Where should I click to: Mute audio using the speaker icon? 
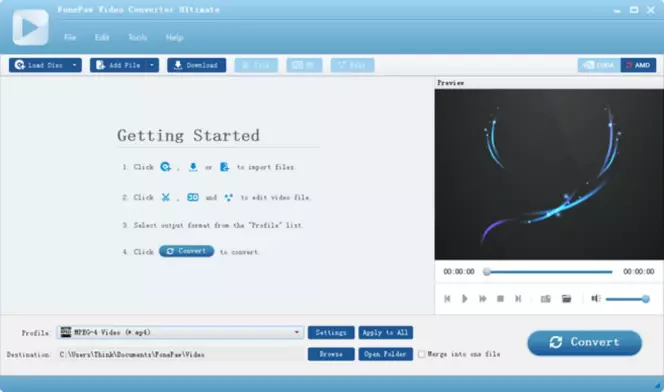point(596,298)
